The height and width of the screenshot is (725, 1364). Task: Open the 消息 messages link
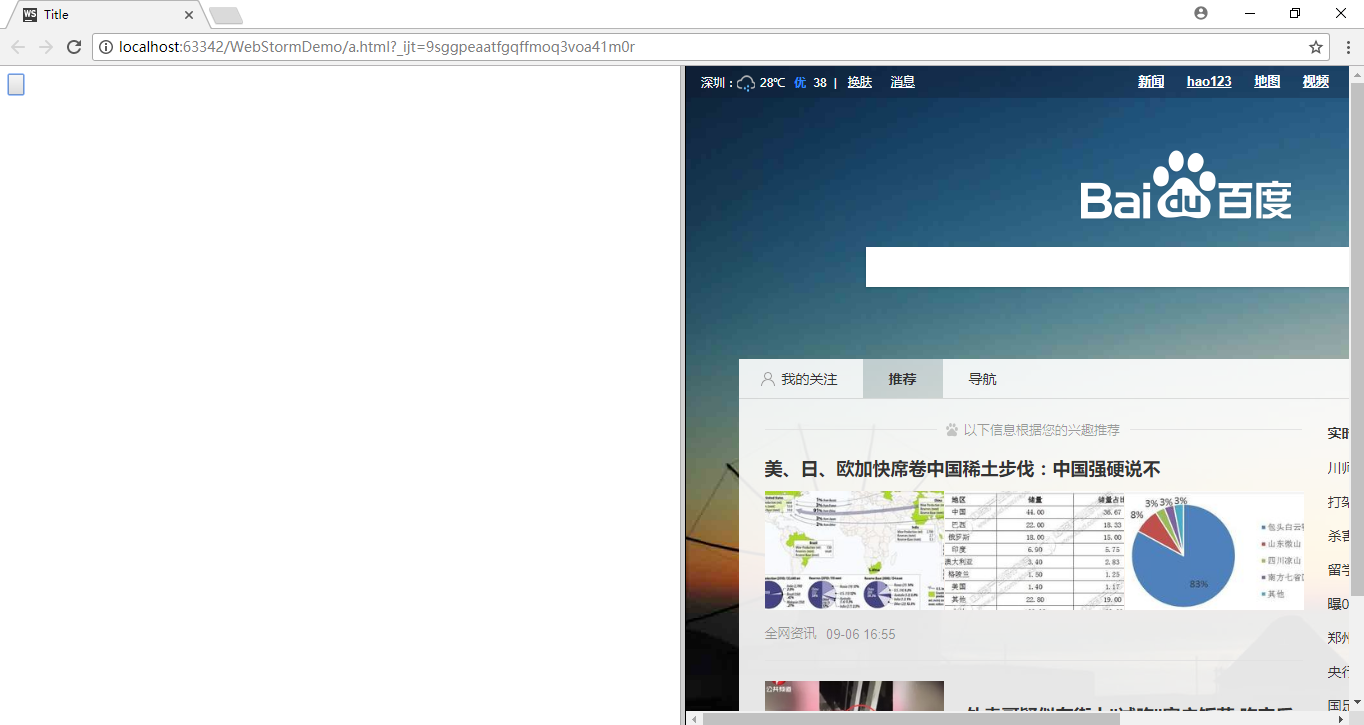coord(903,82)
